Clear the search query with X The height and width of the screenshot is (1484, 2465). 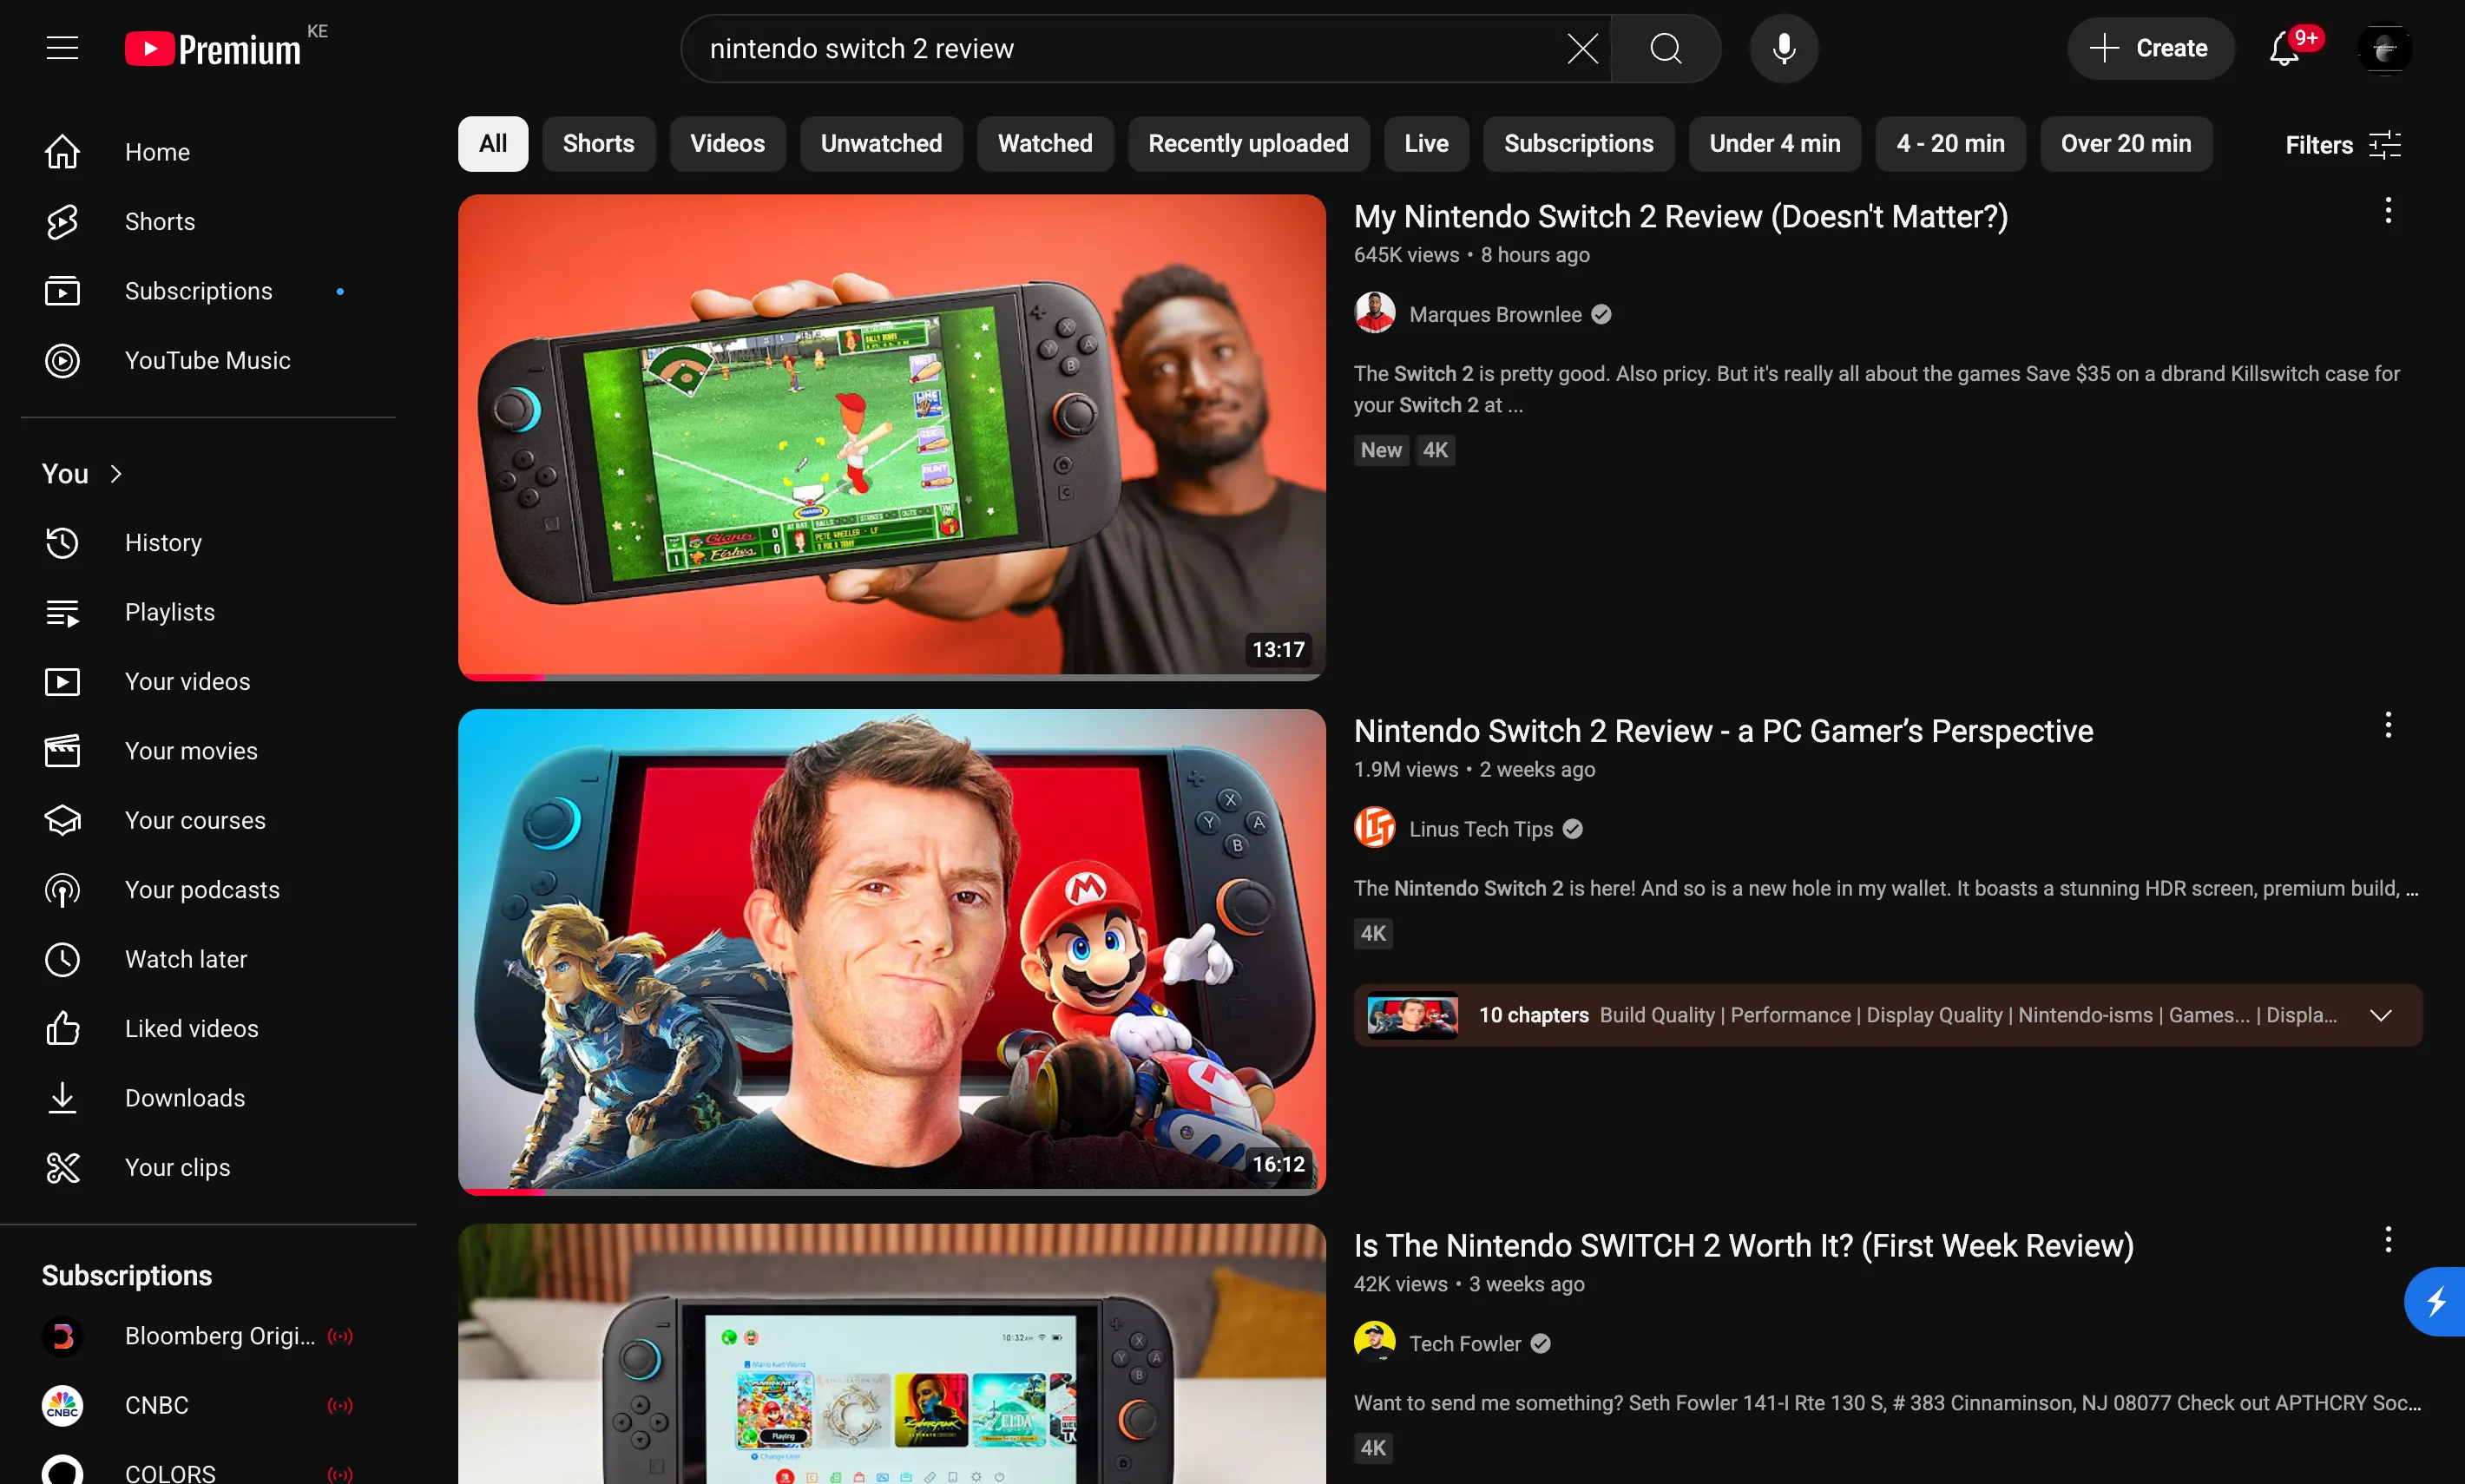click(x=1582, y=48)
